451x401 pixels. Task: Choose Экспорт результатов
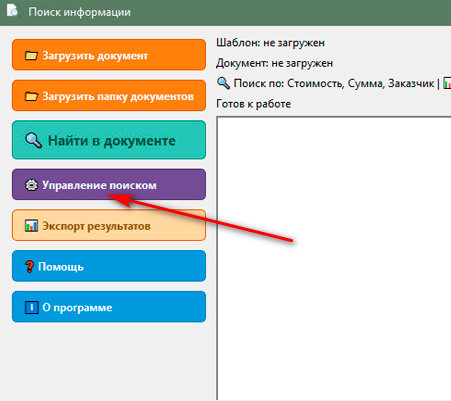click(109, 225)
